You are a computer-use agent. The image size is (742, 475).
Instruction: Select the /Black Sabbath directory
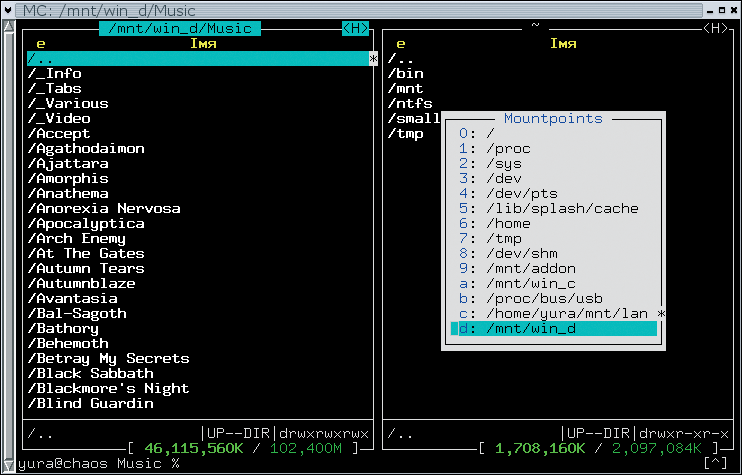91,373
